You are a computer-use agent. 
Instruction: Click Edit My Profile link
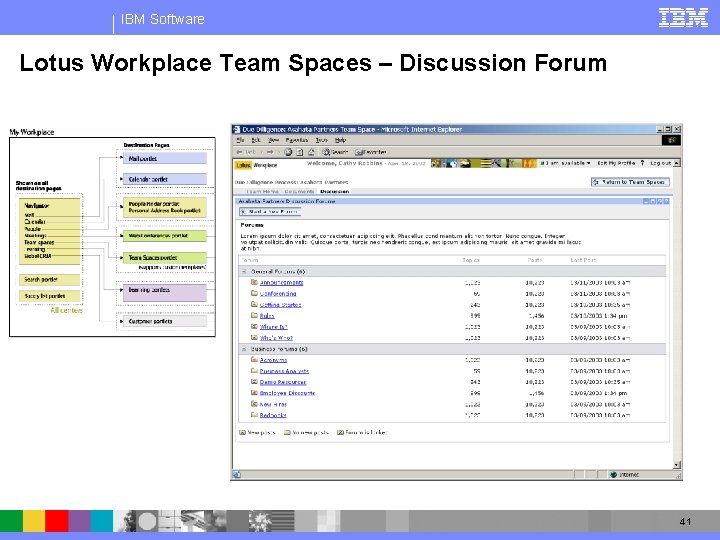616,163
